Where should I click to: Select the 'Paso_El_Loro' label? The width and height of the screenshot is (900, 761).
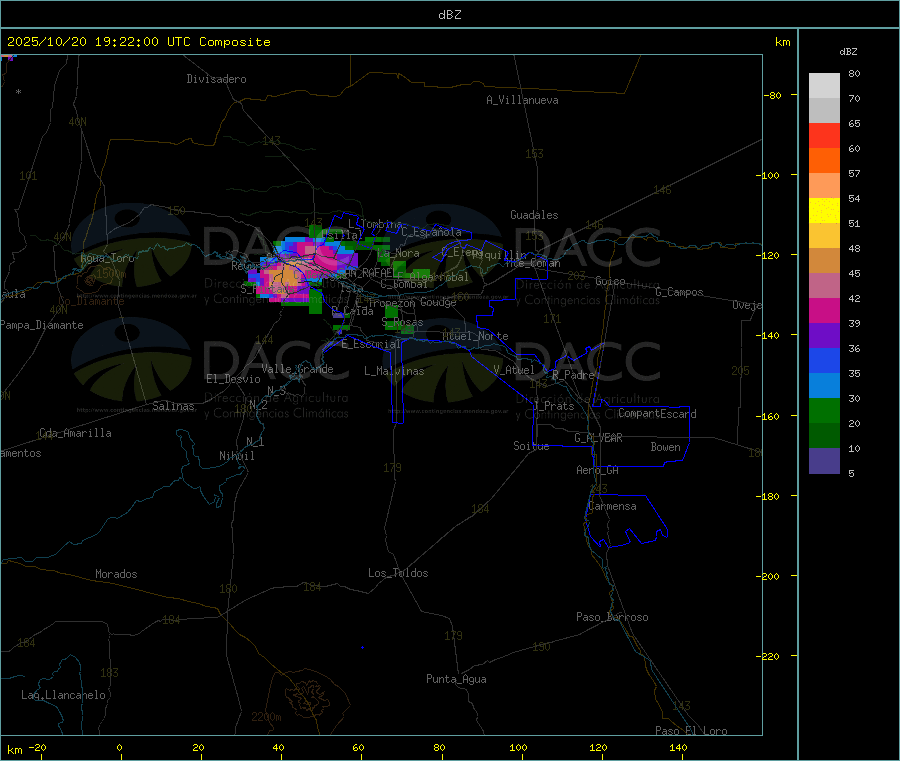click(691, 731)
